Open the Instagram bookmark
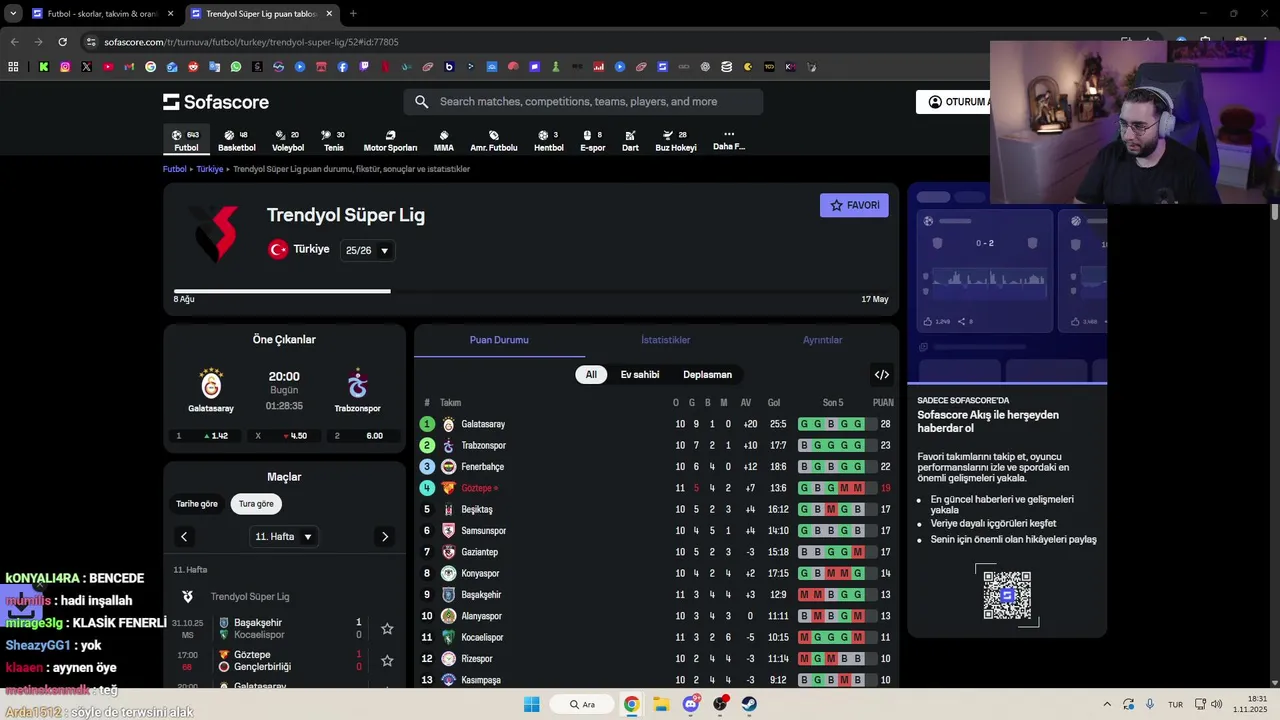 pos(65,67)
